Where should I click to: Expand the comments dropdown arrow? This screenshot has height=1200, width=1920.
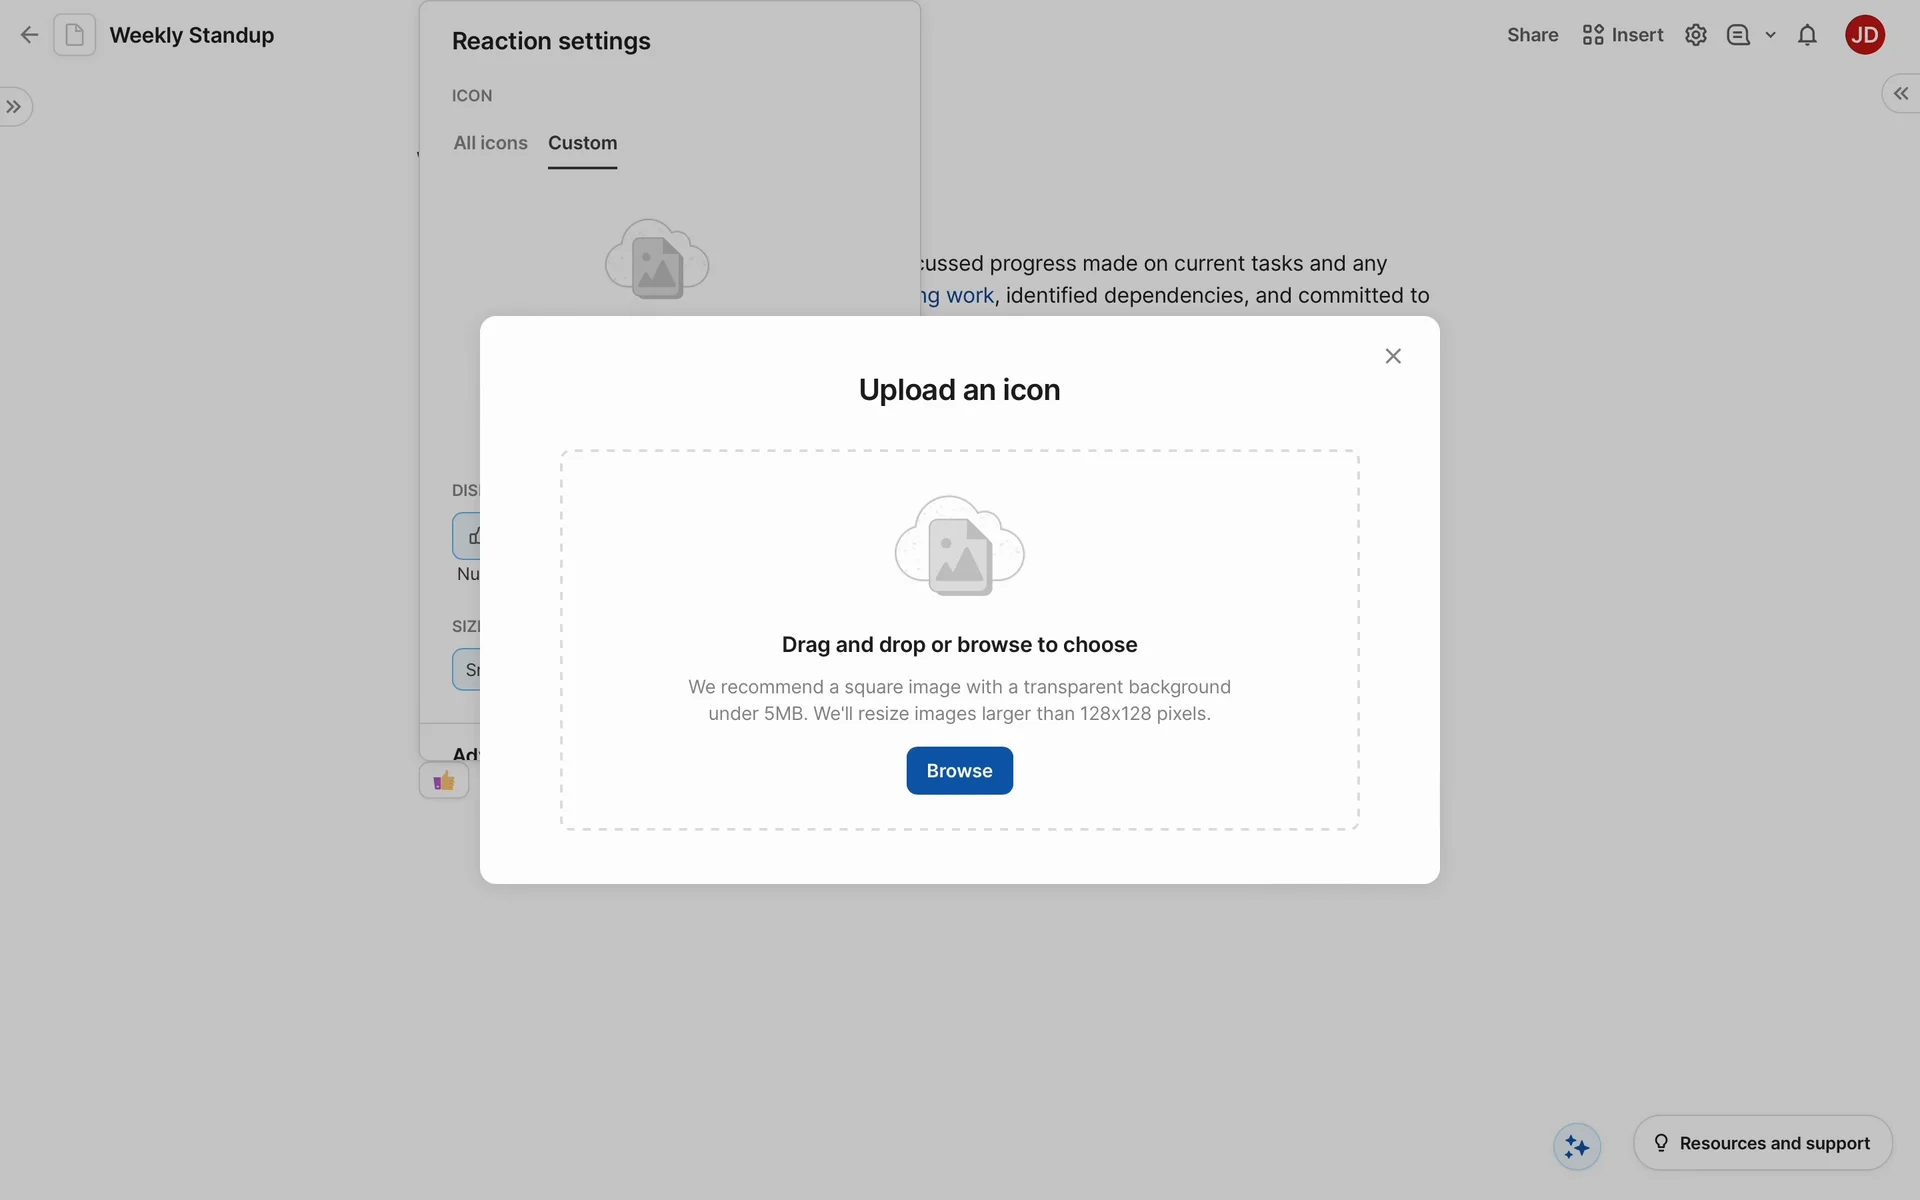coord(1770,35)
